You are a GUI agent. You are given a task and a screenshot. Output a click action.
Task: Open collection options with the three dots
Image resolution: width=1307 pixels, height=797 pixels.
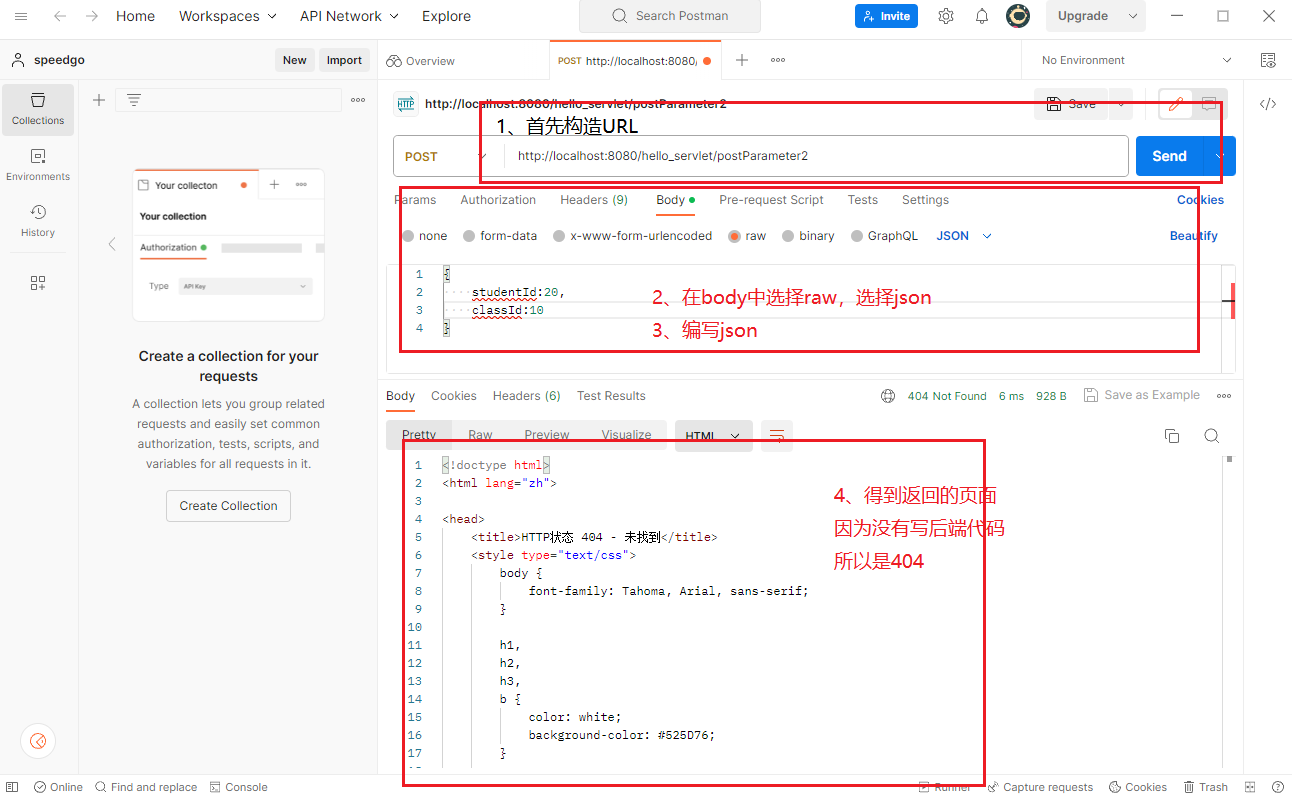(x=358, y=100)
